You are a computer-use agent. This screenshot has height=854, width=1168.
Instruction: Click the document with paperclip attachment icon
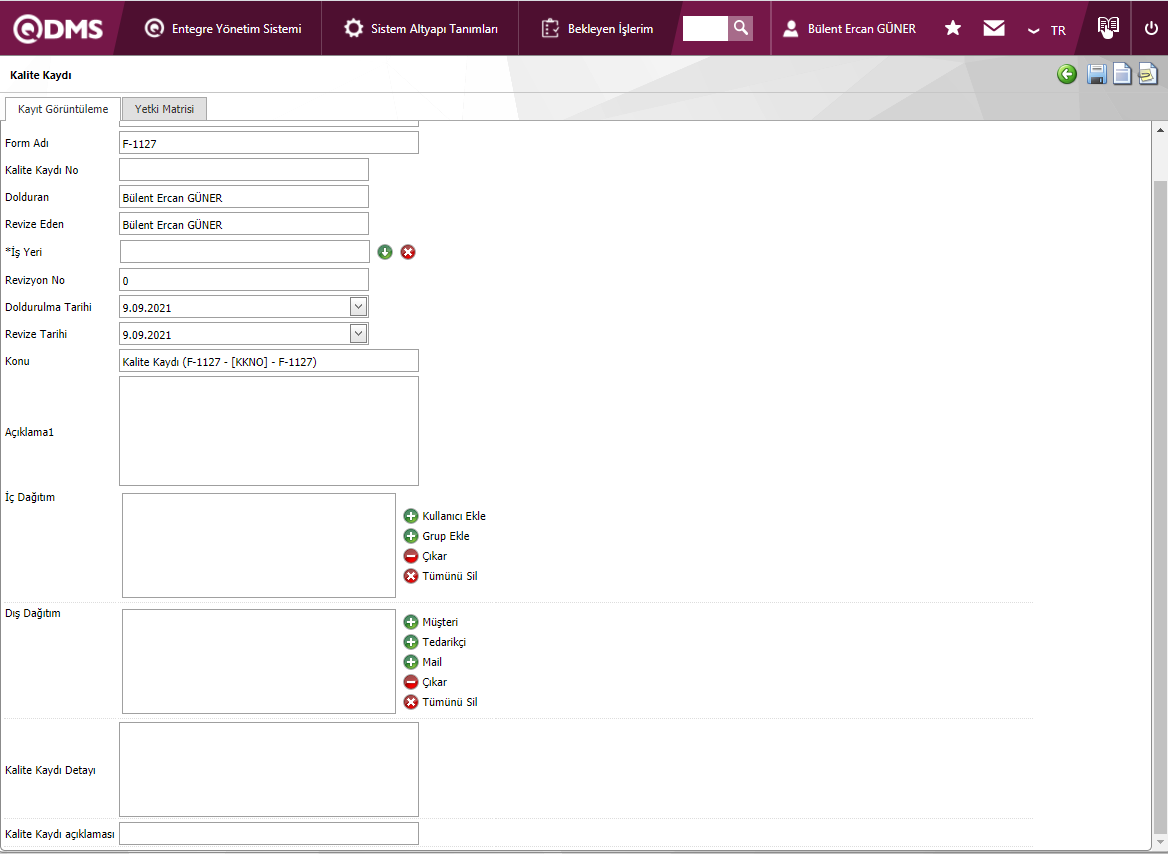pos(1147,74)
